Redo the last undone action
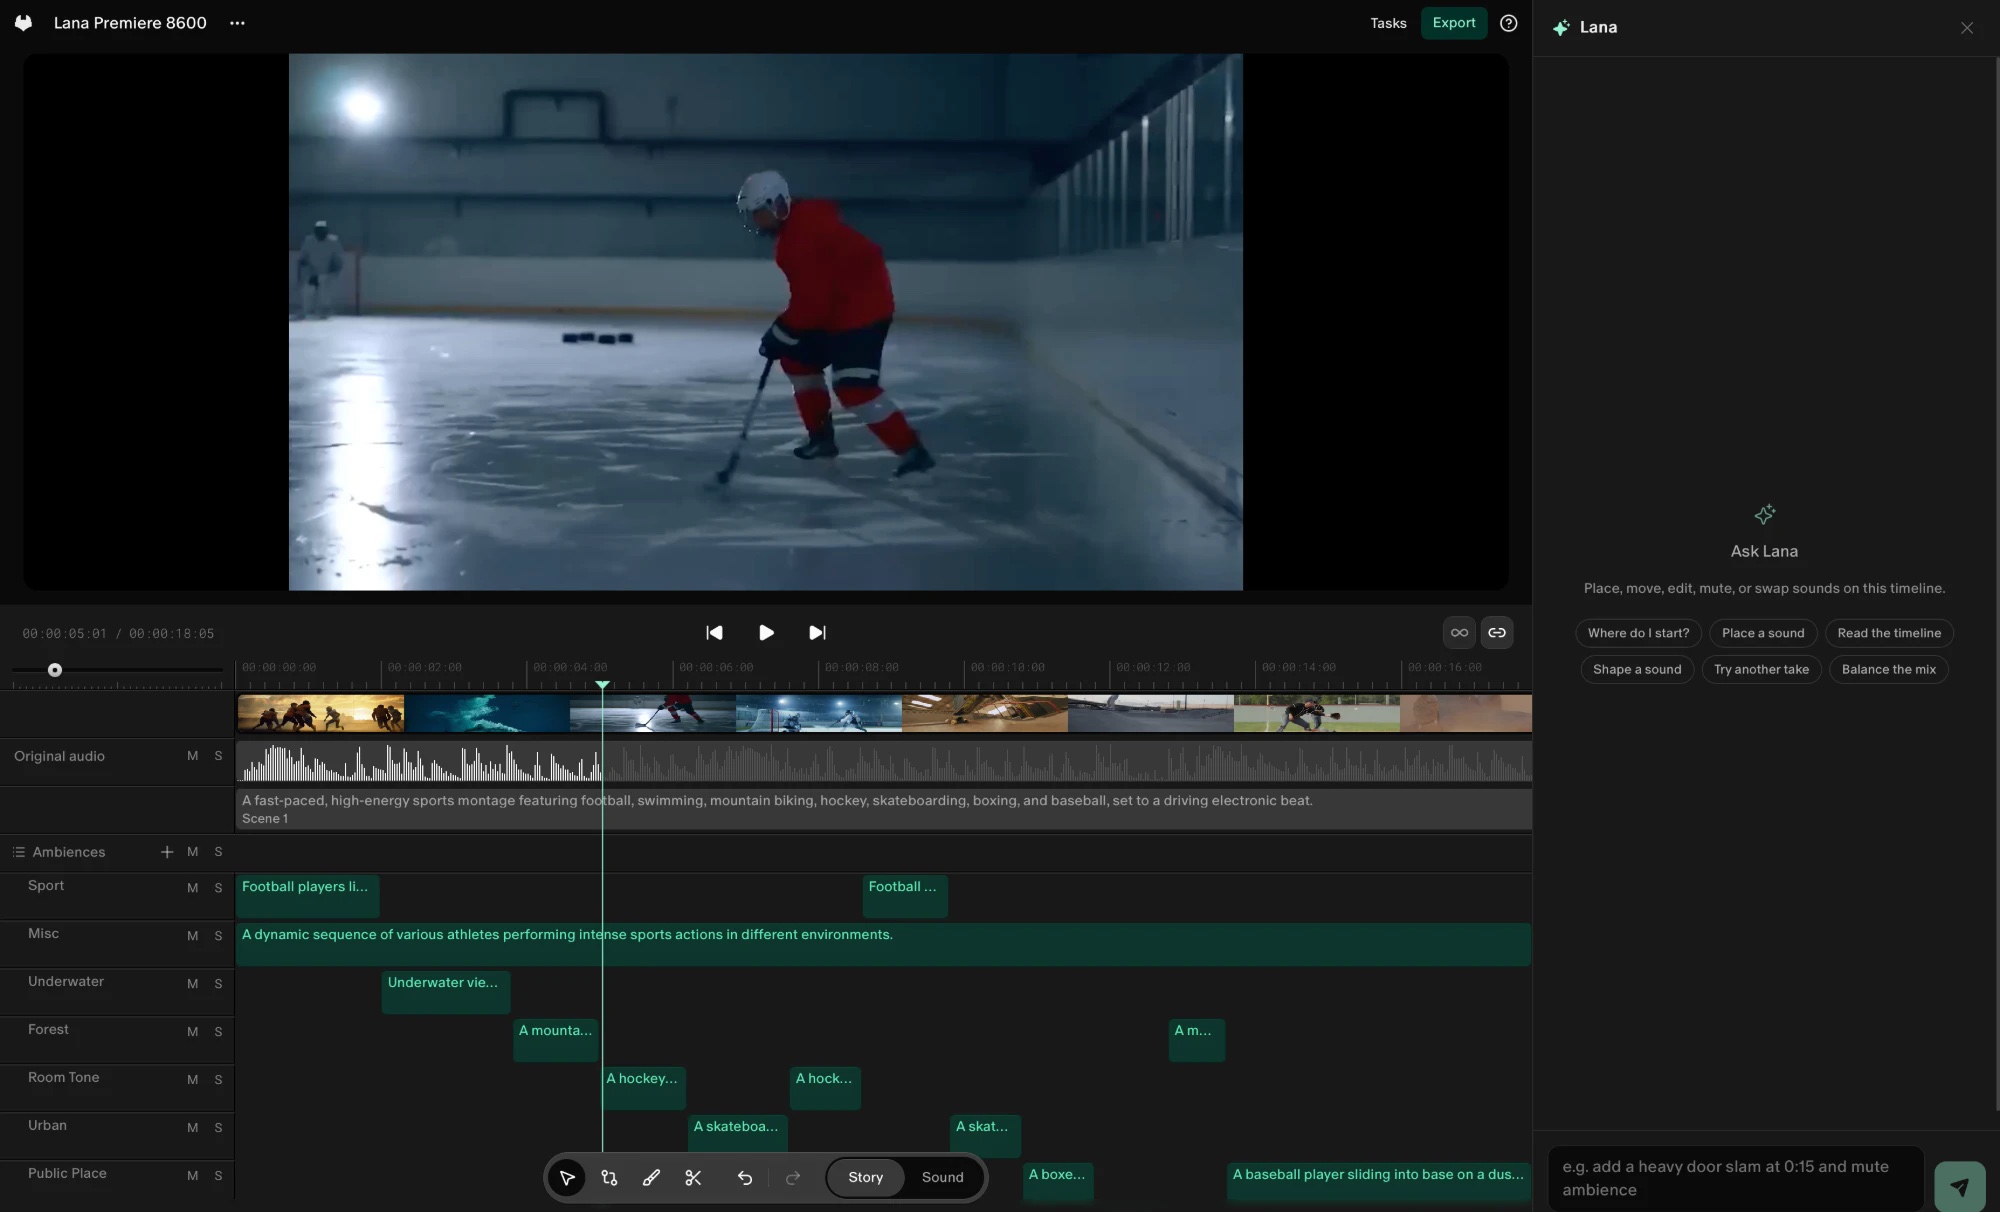The image size is (2000, 1212). pyautogui.click(x=793, y=1178)
